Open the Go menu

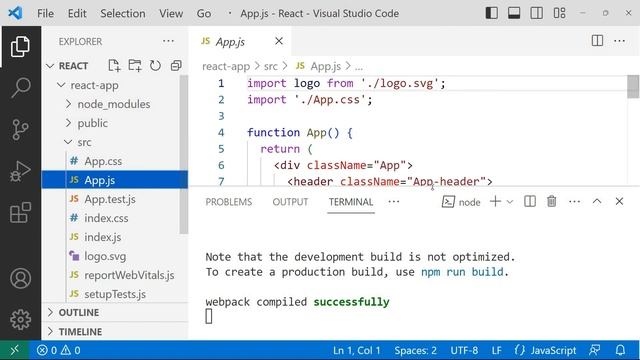(204, 13)
